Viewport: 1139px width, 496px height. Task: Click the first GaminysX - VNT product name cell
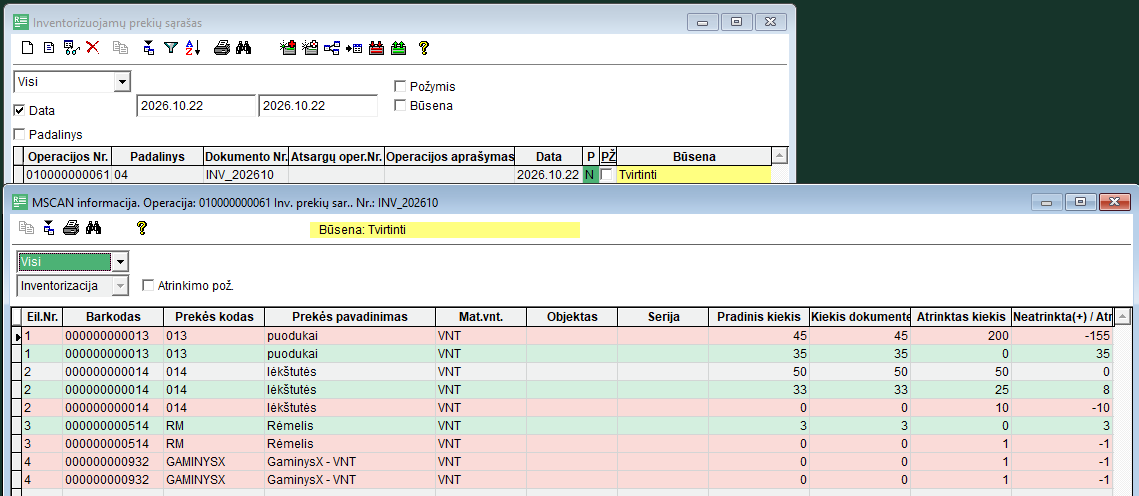click(x=349, y=462)
